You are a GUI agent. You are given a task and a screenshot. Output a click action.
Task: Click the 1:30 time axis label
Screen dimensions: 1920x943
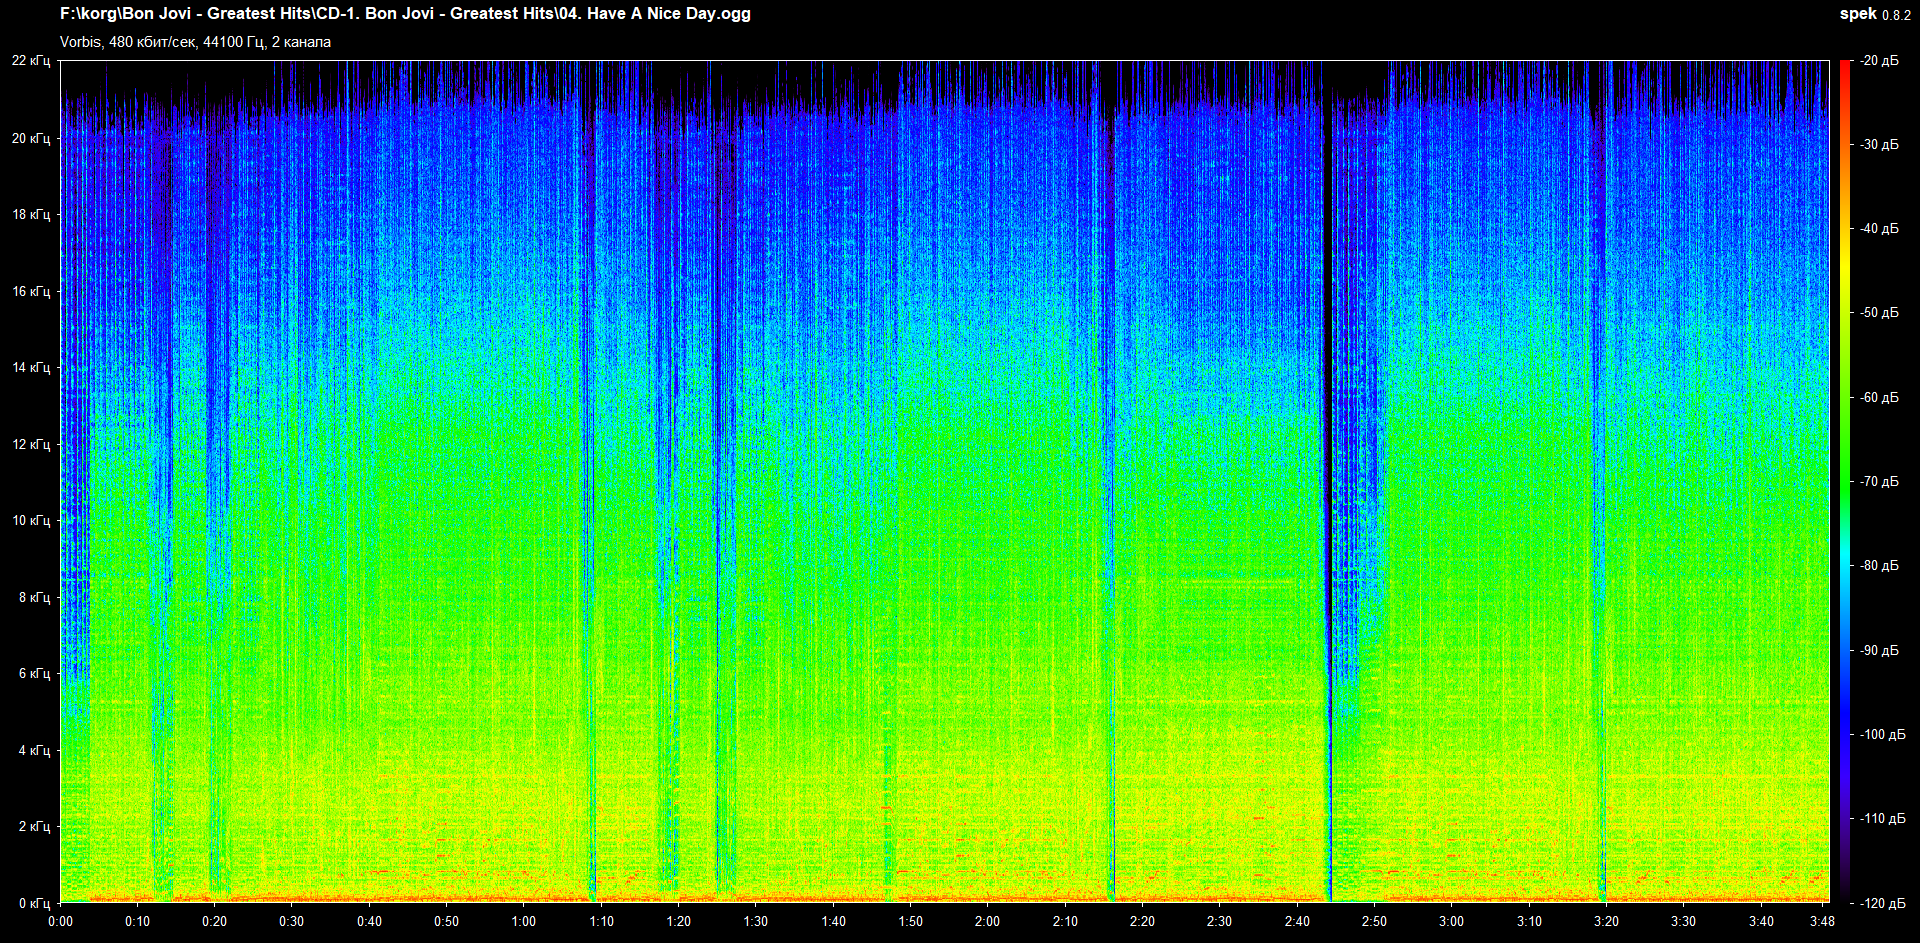755,921
